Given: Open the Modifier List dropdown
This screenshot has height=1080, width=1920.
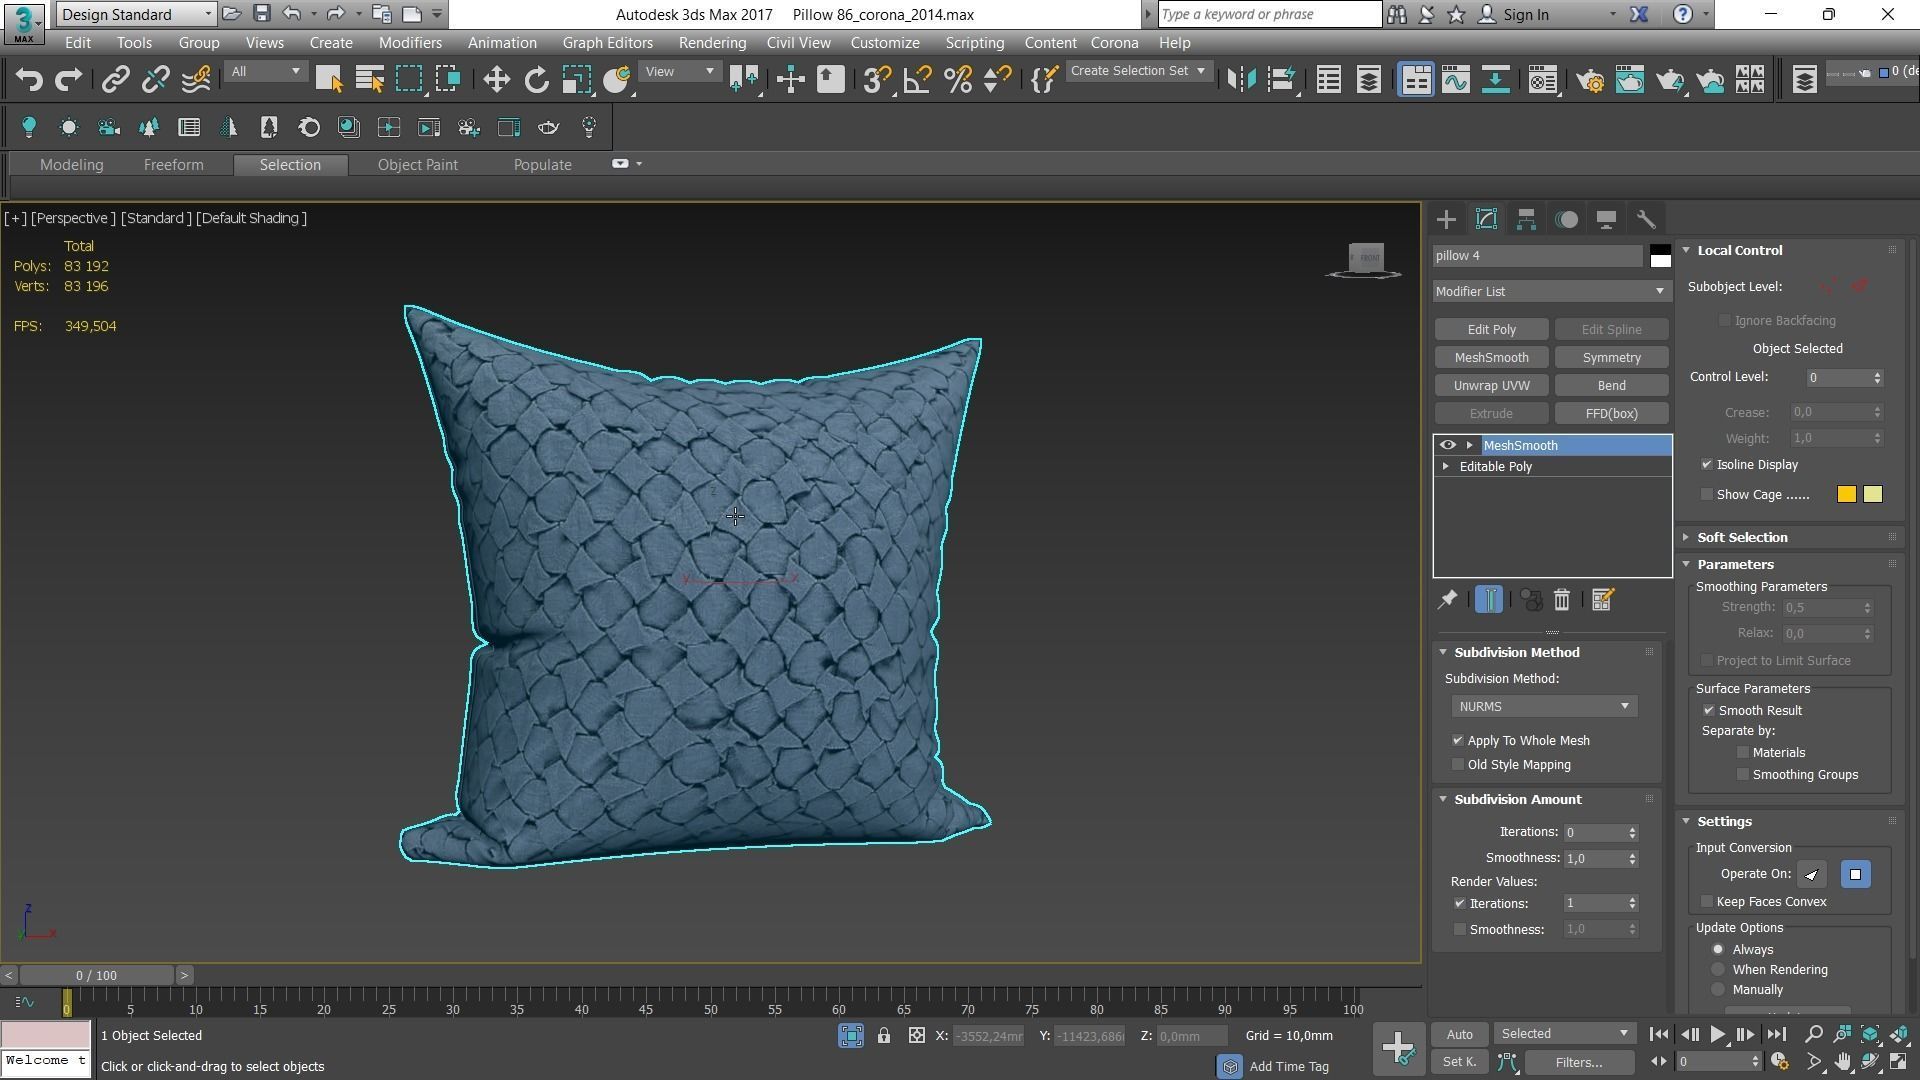Looking at the screenshot, I should click(1550, 291).
